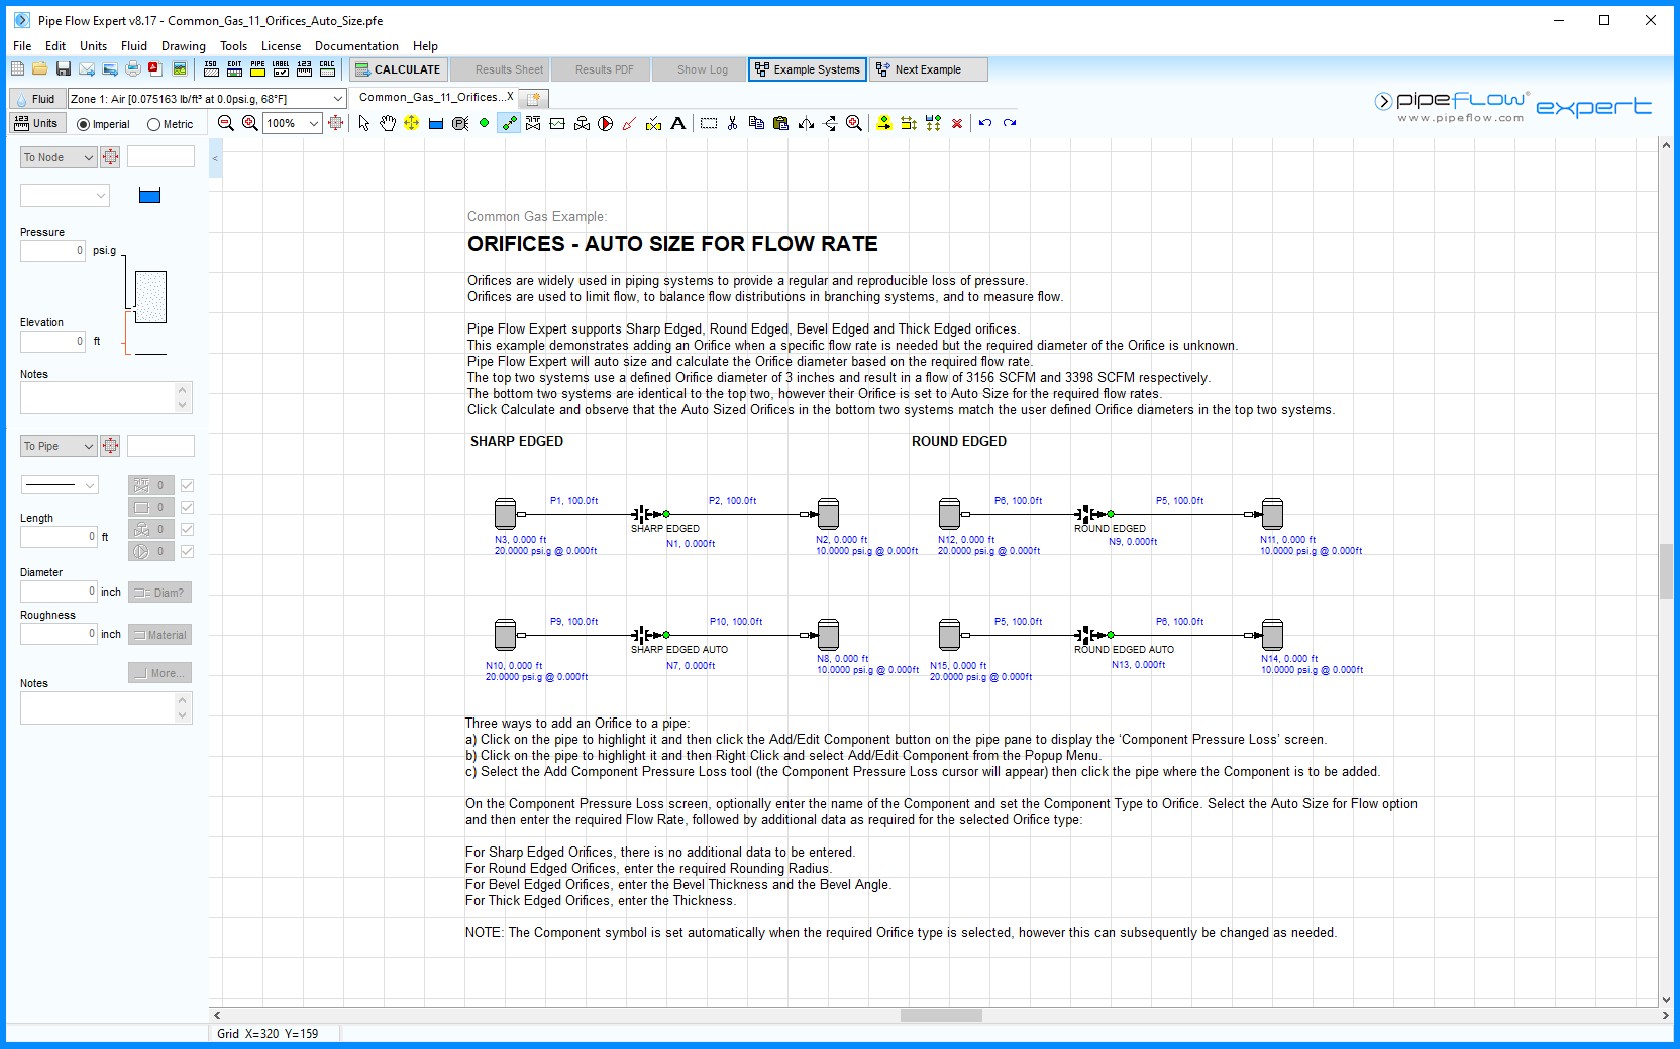The image size is (1680, 1049).
Task: Select the arrow pointer tool
Action: 364,123
